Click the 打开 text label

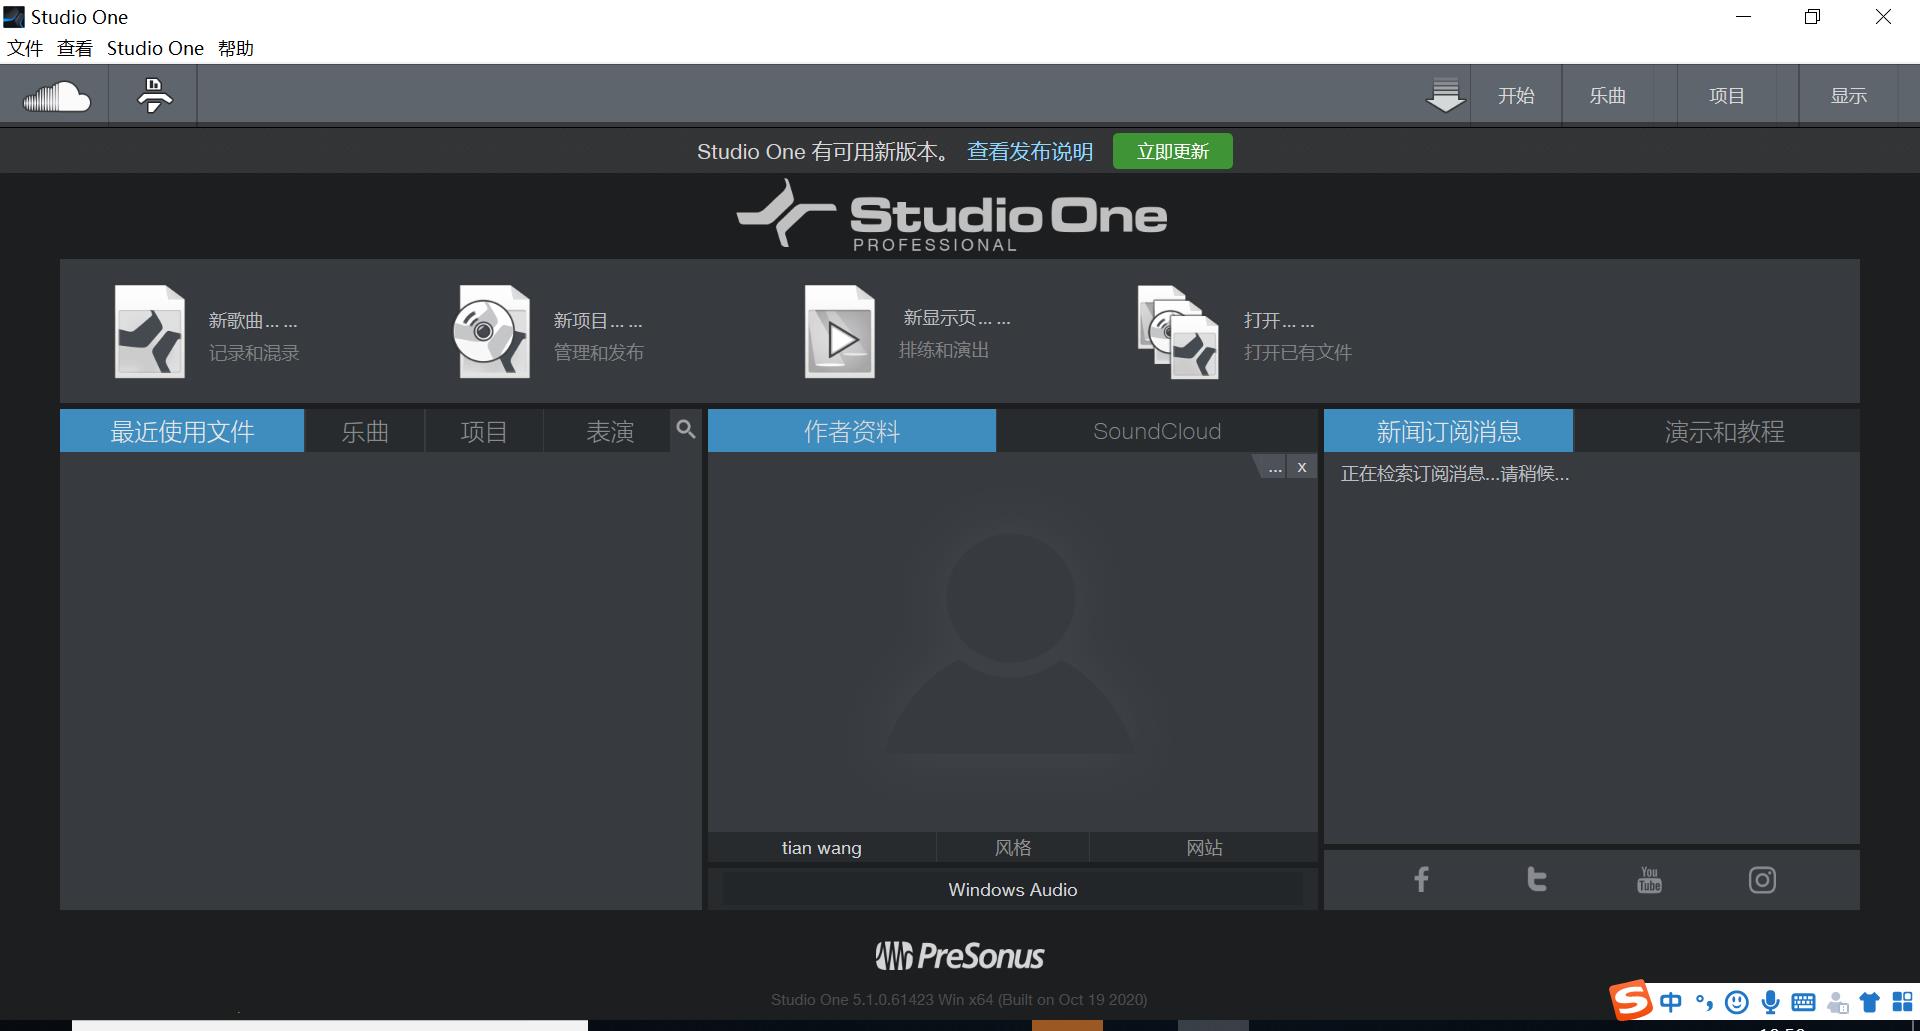click(1279, 321)
